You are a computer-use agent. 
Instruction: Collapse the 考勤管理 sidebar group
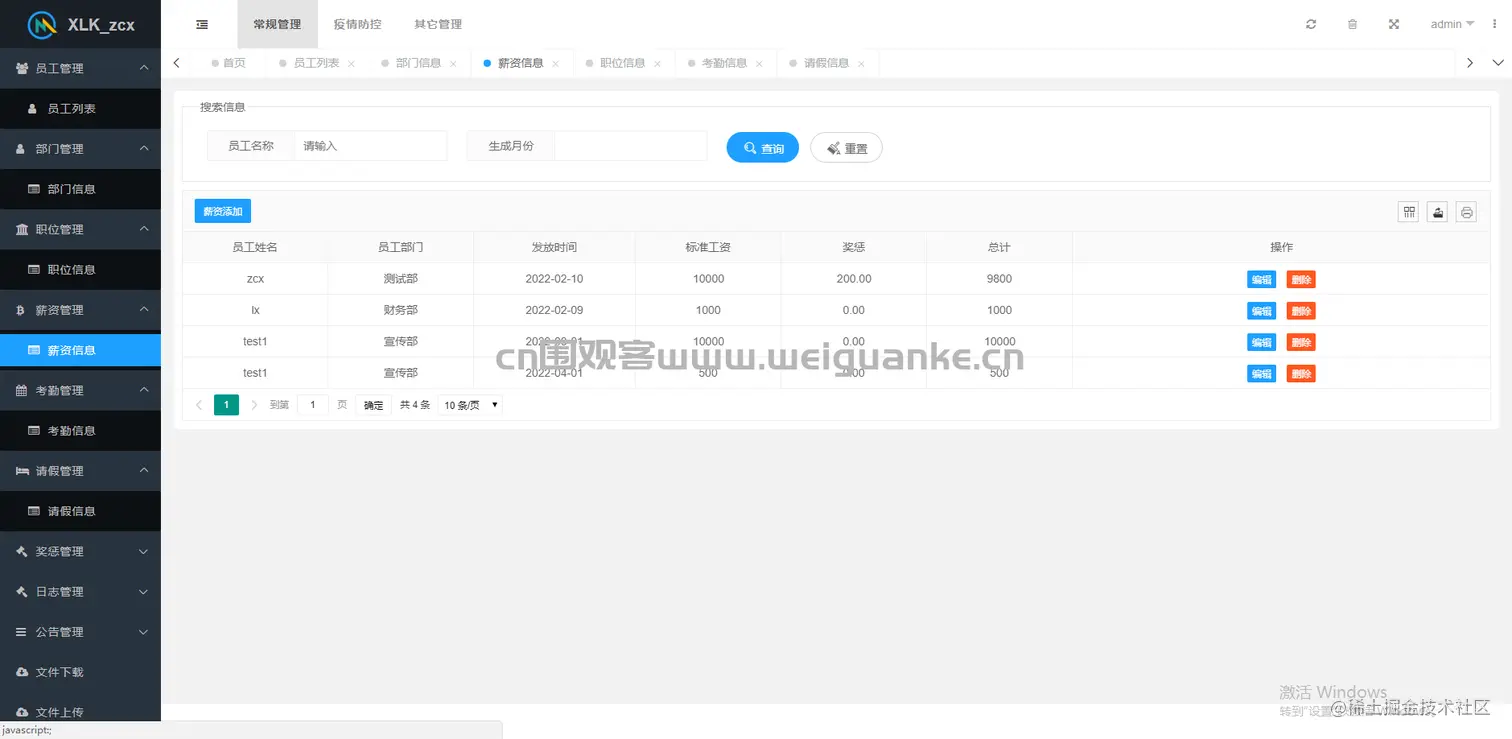tap(80, 390)
